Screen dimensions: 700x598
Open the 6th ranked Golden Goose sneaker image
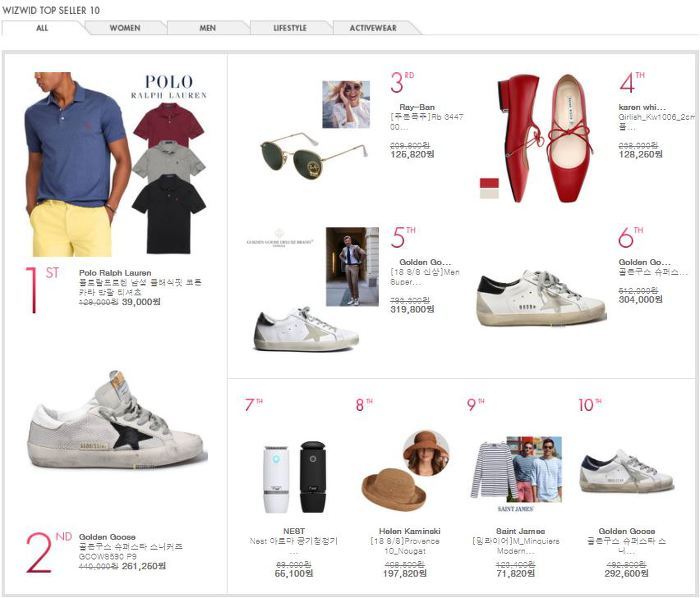pyautogui.click(x=542, y=298)
